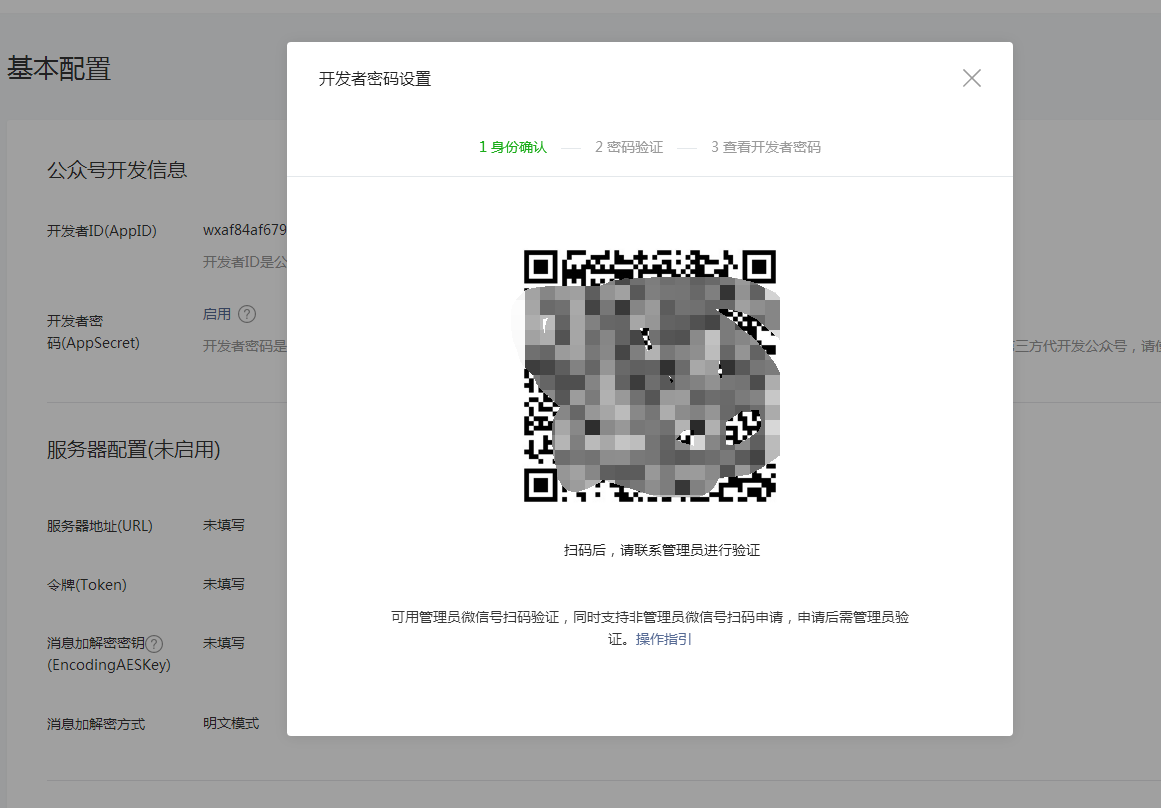The width and height of the screenshot is (1161, 808).
Task: Click 未填写 next to 令牌(Token)
Action: click(224, 584)
